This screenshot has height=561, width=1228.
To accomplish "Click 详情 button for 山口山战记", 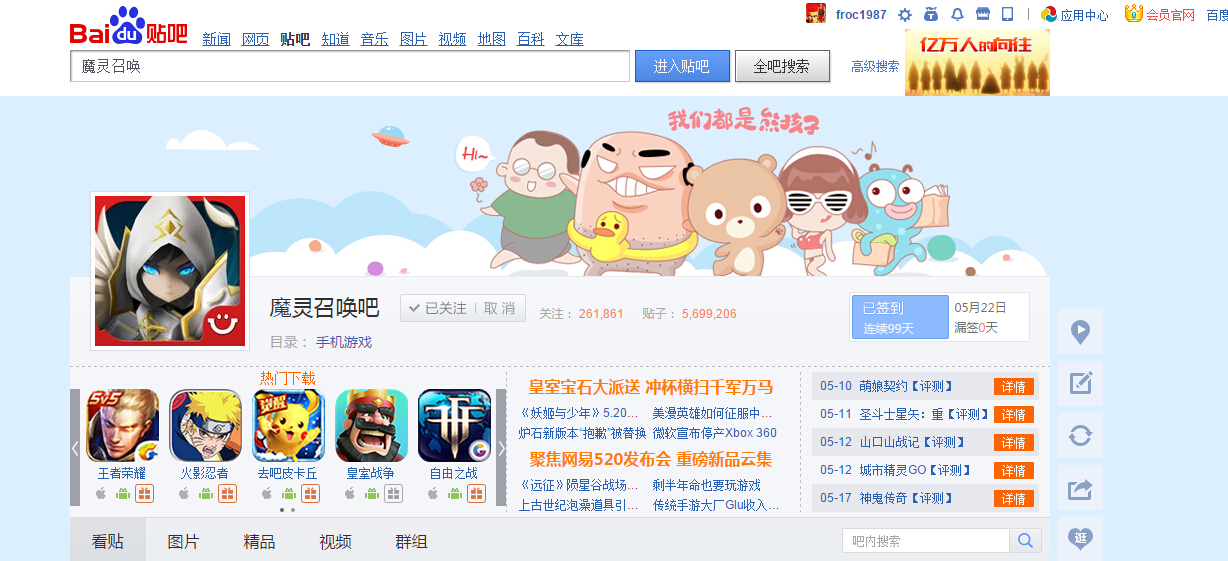I will [1013, 442].
